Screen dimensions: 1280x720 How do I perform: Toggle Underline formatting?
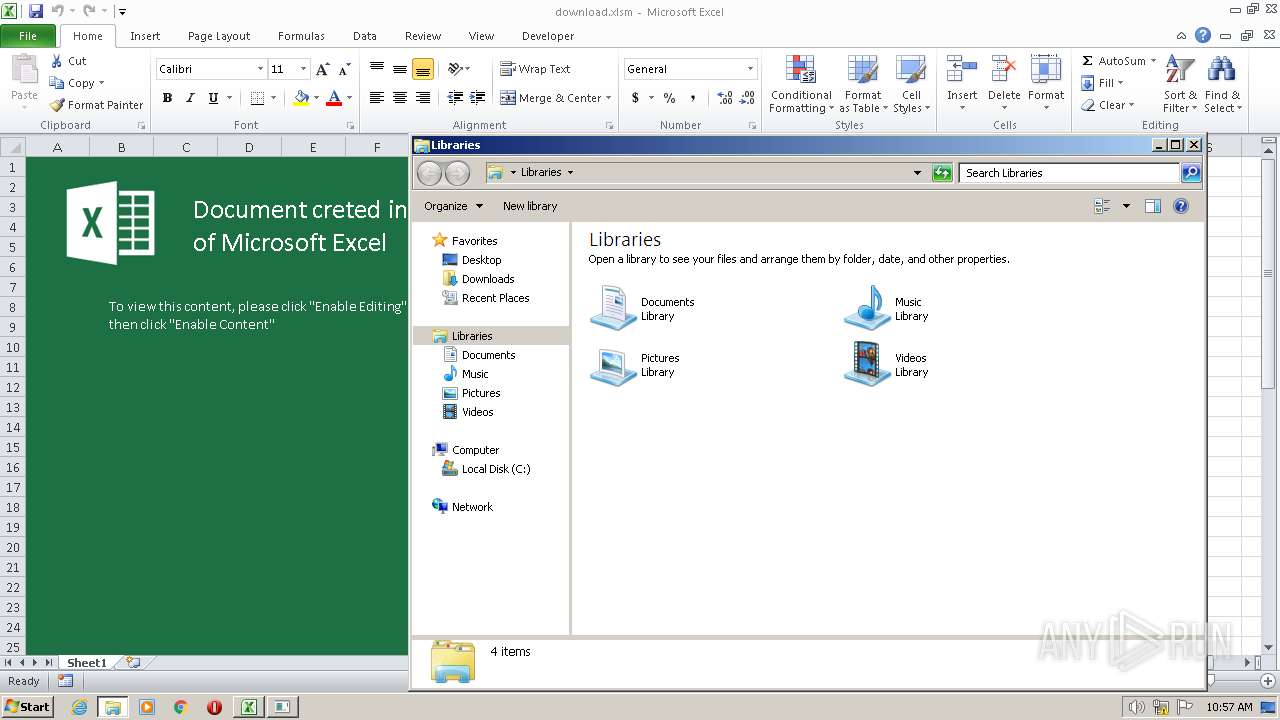point(213,98)
